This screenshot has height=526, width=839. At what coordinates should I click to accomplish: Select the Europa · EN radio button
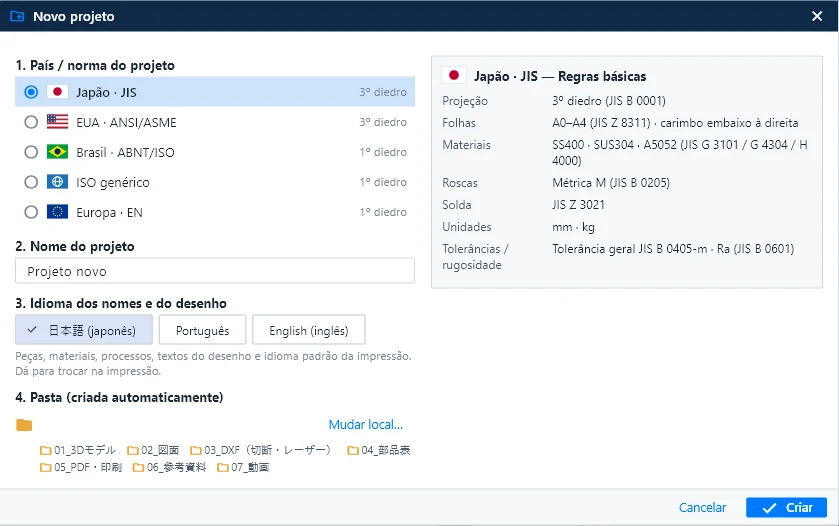[31, 212]
